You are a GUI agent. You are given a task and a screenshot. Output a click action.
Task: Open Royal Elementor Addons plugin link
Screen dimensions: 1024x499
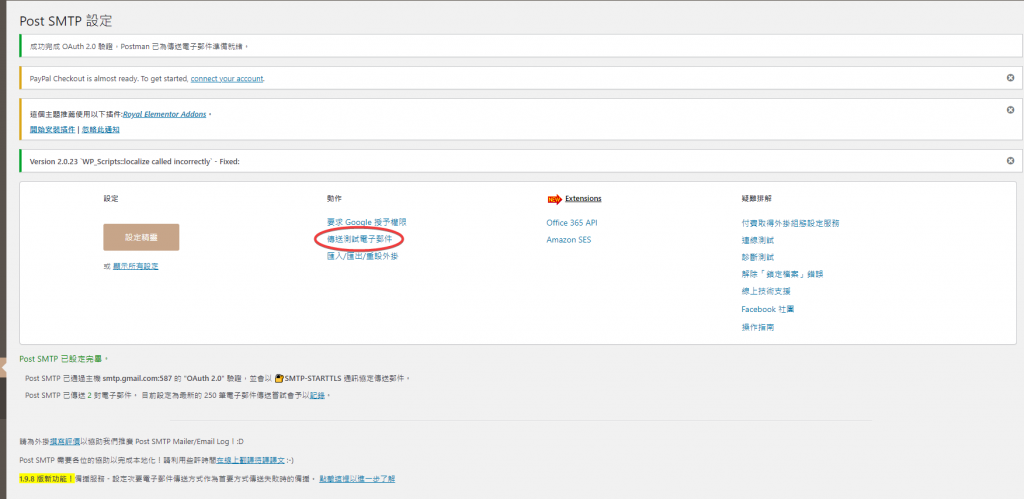tap(165, 114)
